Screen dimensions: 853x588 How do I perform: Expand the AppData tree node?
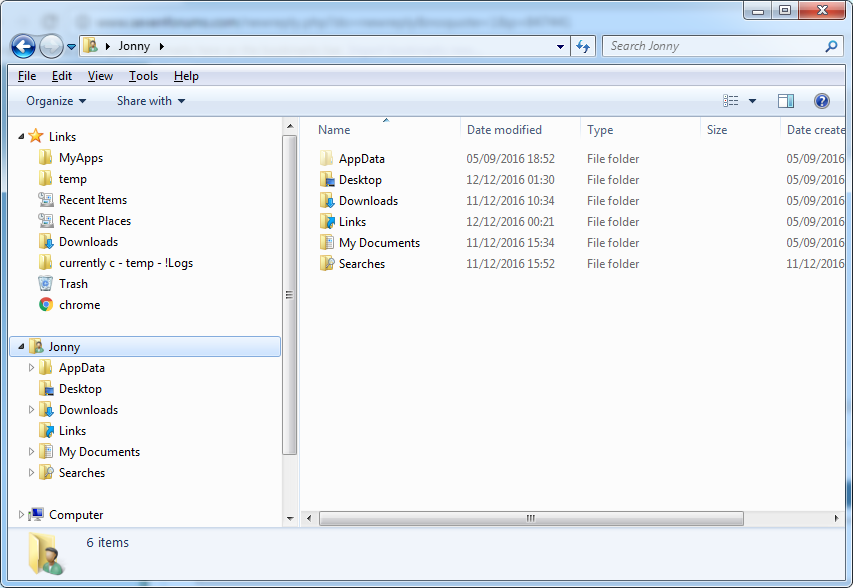[x=31, y=368]
